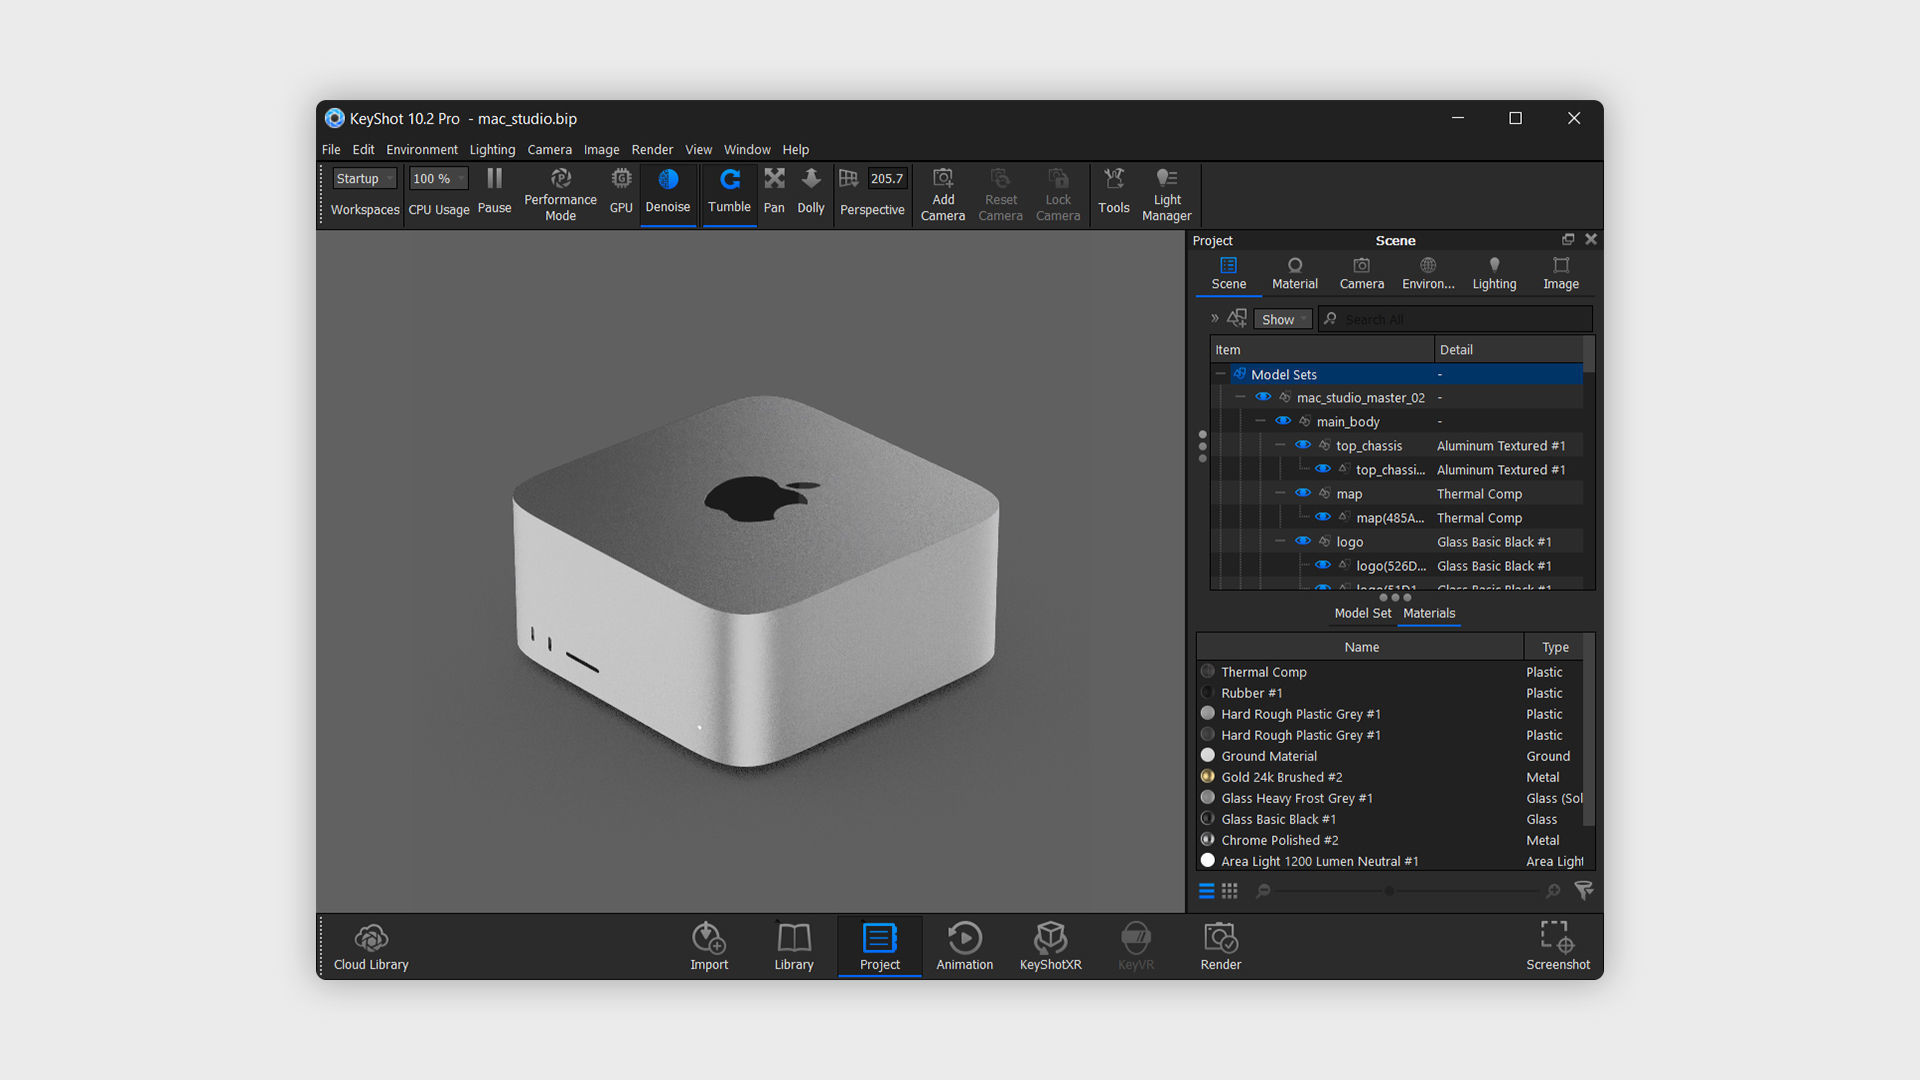Viewport: 1920px width, 1080px height.
Task: Hide main_body using the eye icon
Action: click(x=1283, y=422)
